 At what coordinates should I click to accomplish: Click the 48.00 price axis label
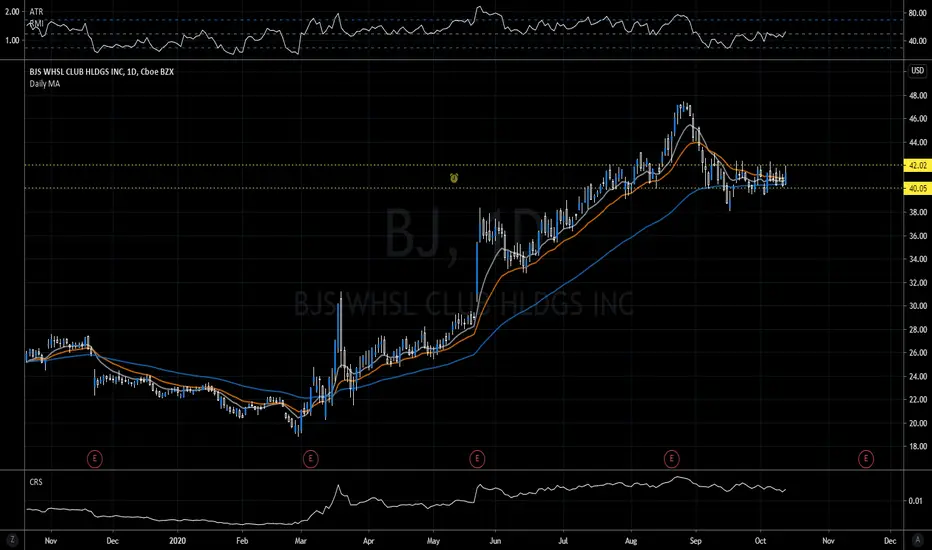(x=918, y=95)
